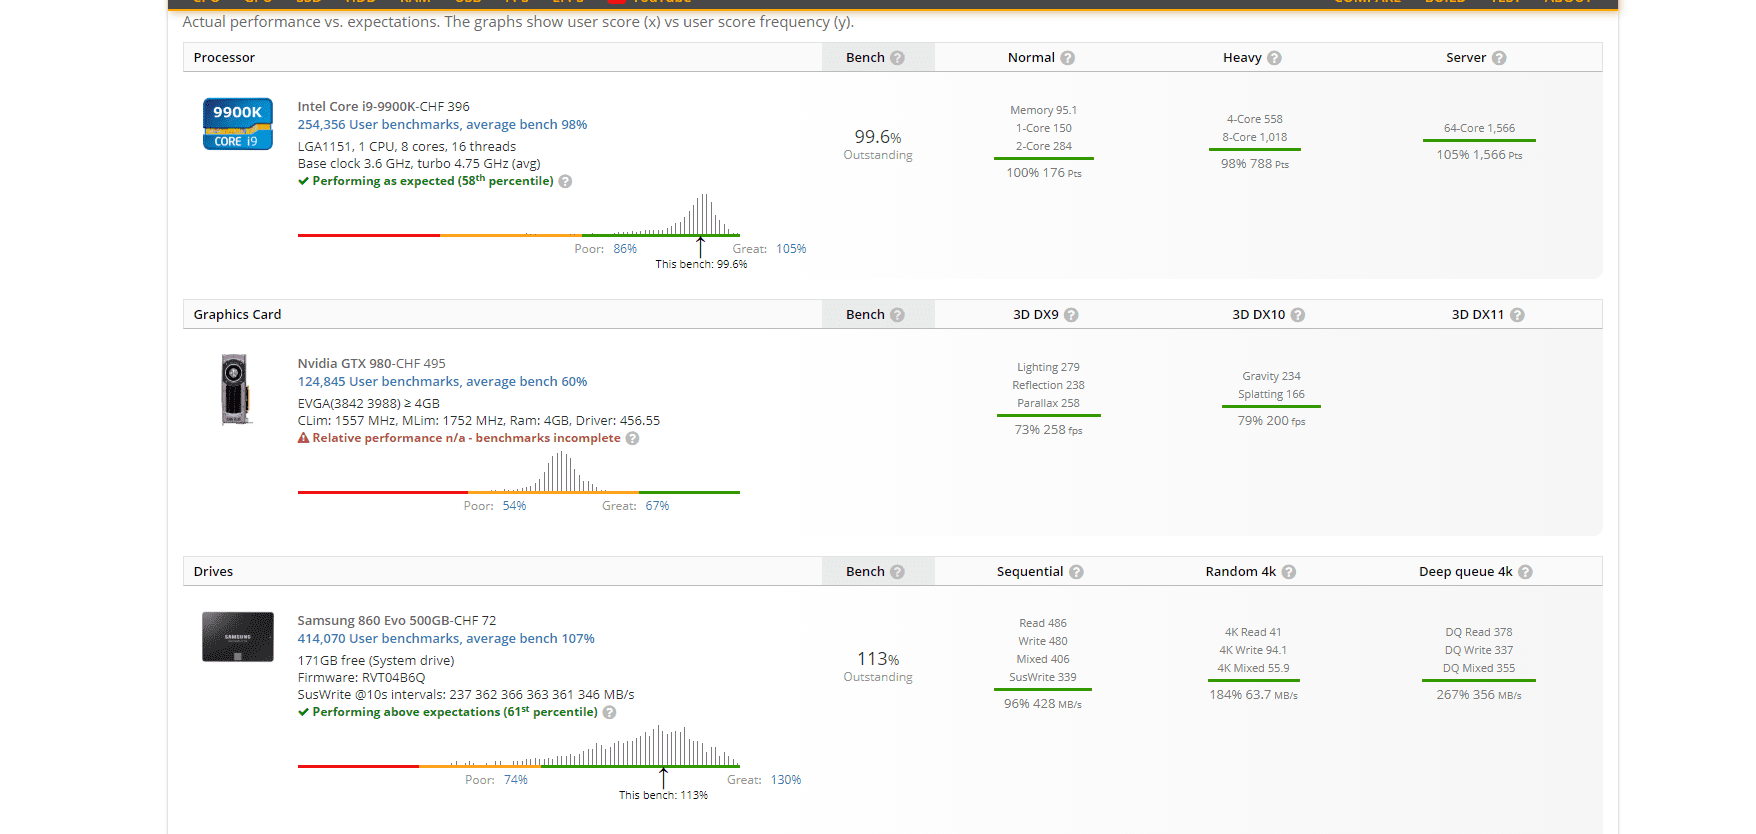Click Intel Core i9-9900K-CHF 396 title
The image size is (1756, 834).
tap(383, 107)
